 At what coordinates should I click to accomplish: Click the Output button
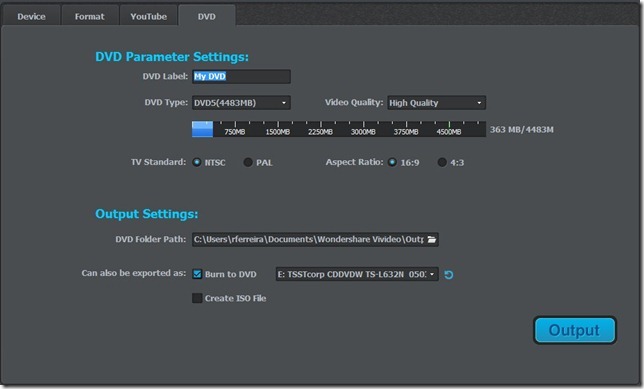[575, 330]
